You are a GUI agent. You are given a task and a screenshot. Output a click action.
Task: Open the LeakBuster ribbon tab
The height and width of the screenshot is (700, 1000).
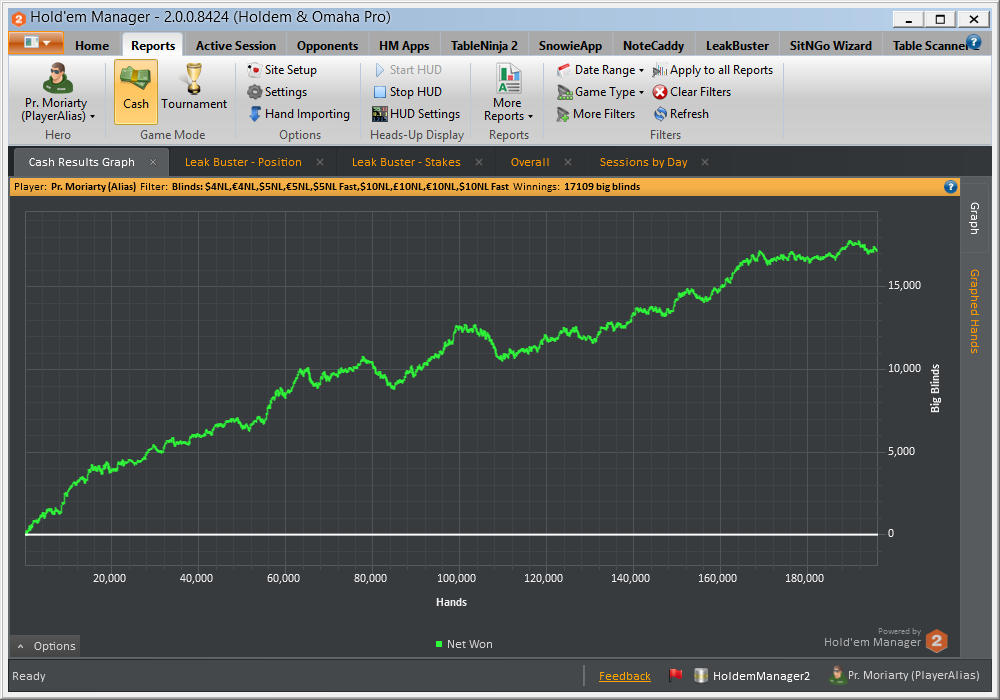737,46
